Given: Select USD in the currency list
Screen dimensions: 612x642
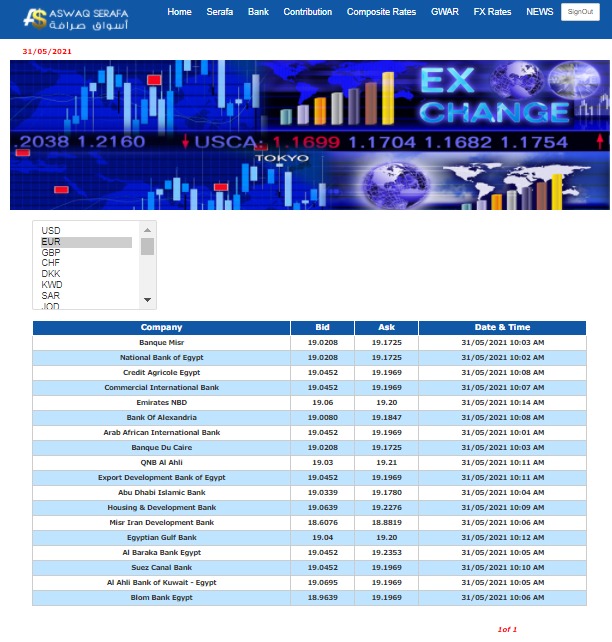Looking at the screenshot, I should (x=86, y=231).
